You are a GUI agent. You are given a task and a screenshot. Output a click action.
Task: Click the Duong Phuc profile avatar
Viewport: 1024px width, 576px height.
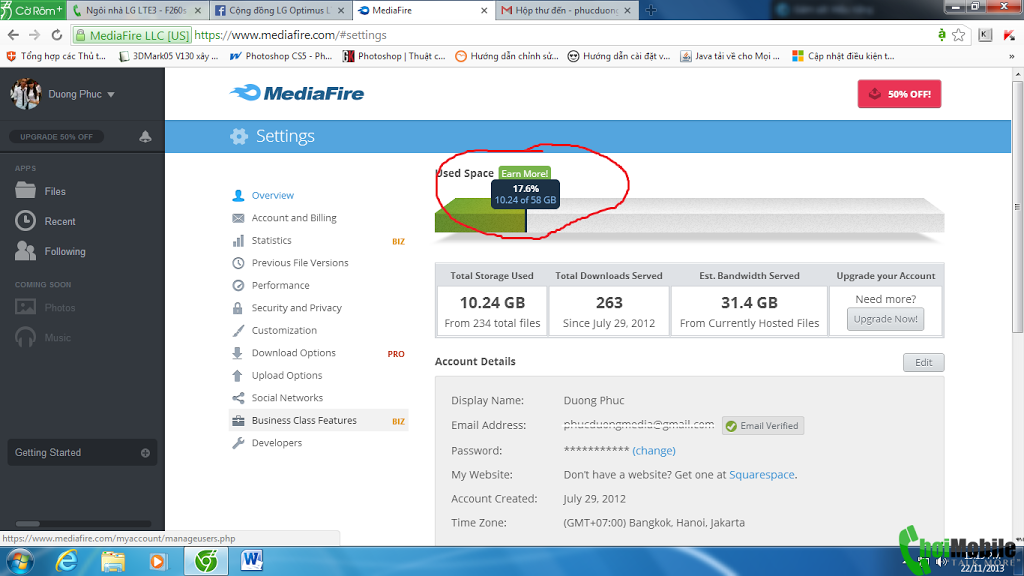[25, 93]
